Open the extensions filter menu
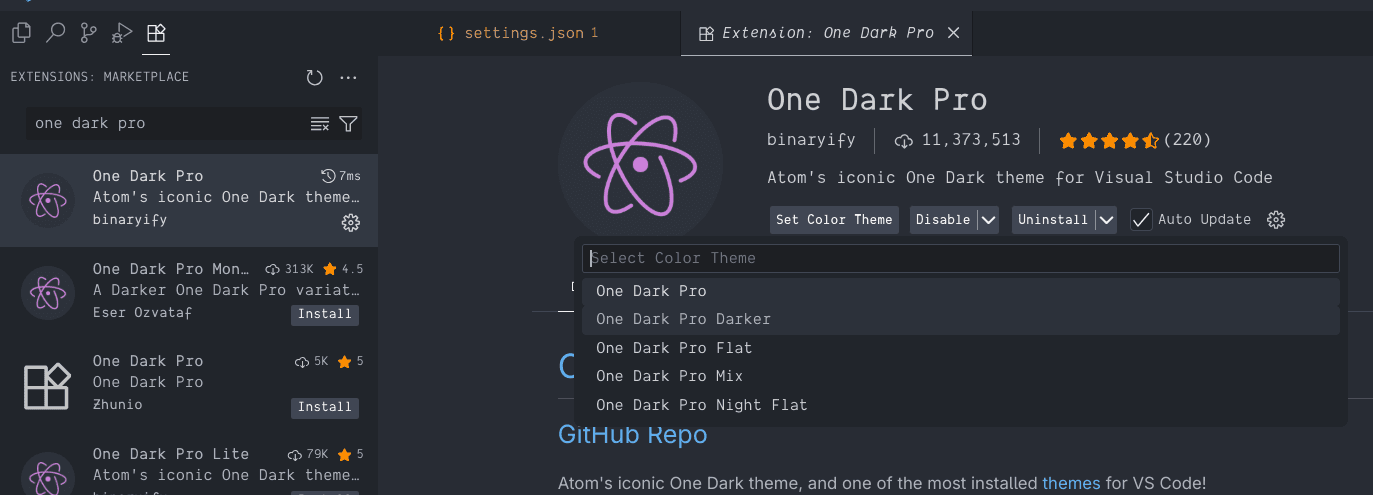Image resolution: width=1373 pixels, height=495 pixels. (348, 124)
